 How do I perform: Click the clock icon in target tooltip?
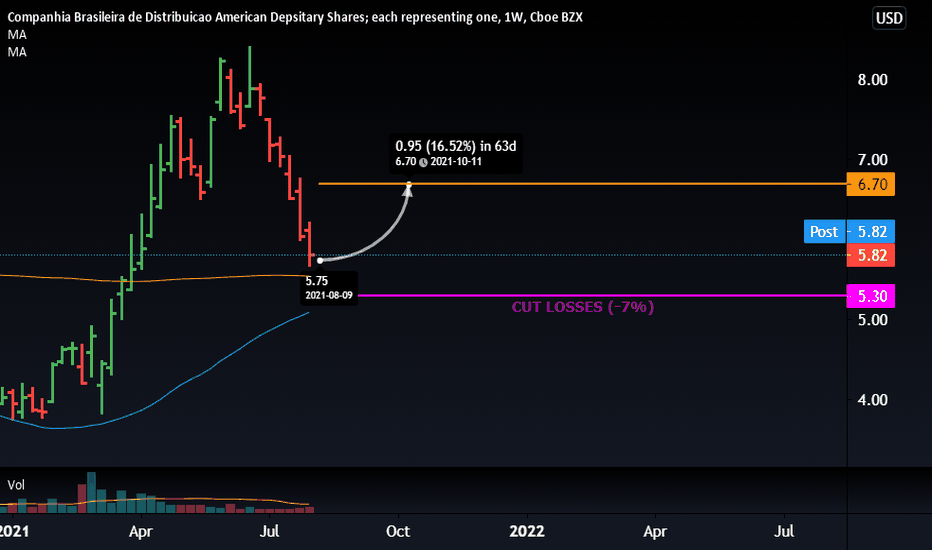point(423,162)
